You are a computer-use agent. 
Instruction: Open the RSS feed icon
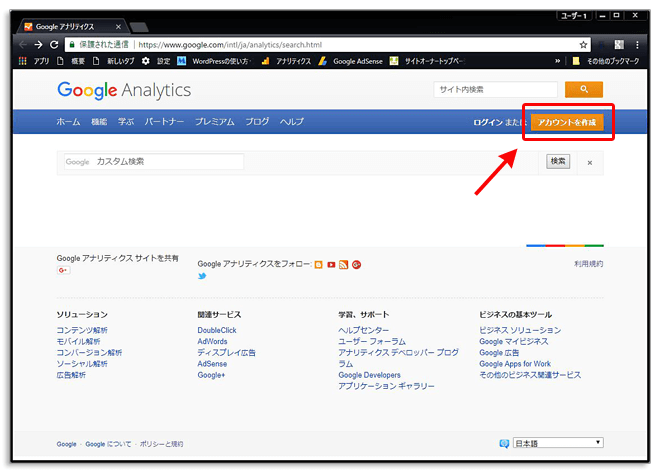[343, 265]
